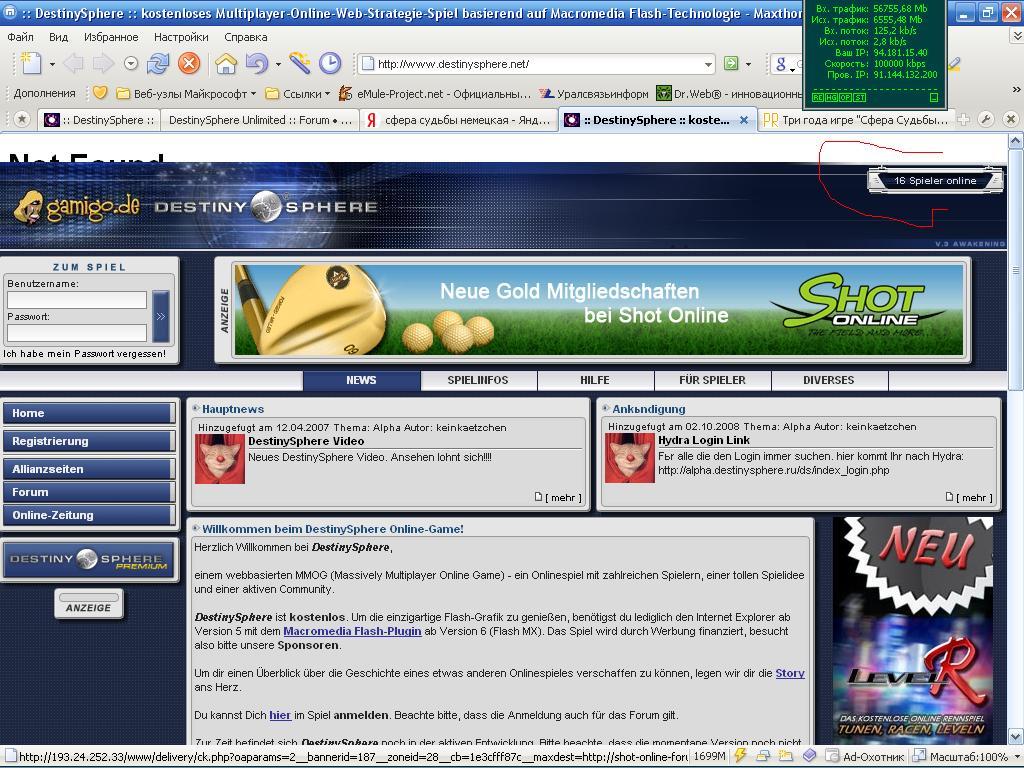The width and height of the screenshot is (1024, 768).
Task: Click the page vertical scrollbar down arrow
Action: point(1016,737)
